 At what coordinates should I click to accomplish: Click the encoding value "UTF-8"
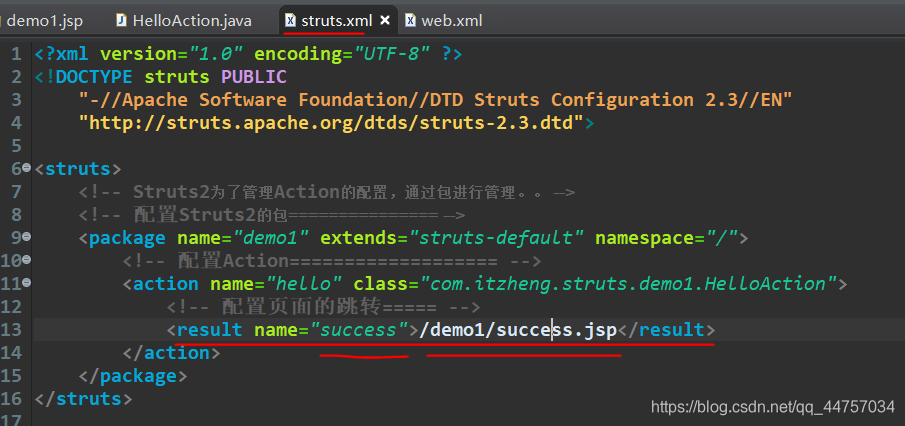[x=391, y=54]
